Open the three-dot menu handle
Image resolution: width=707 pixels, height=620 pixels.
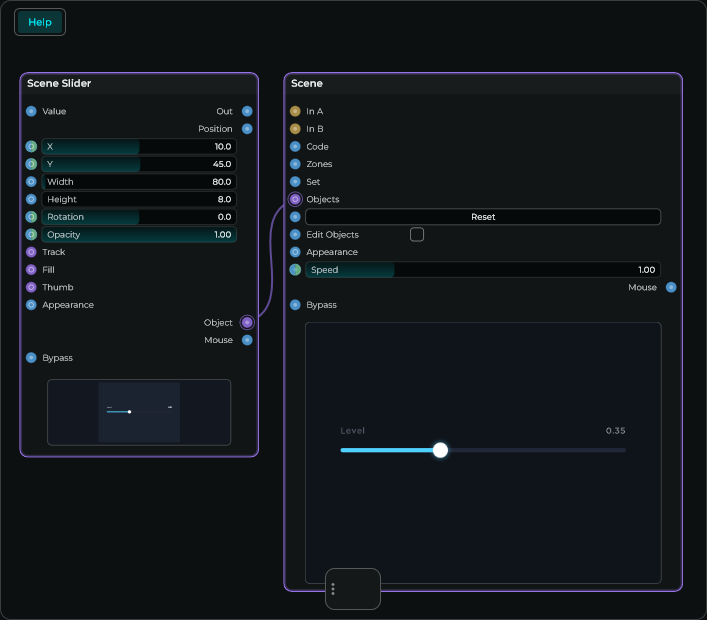pyautogui.click(x=333, y=589)
